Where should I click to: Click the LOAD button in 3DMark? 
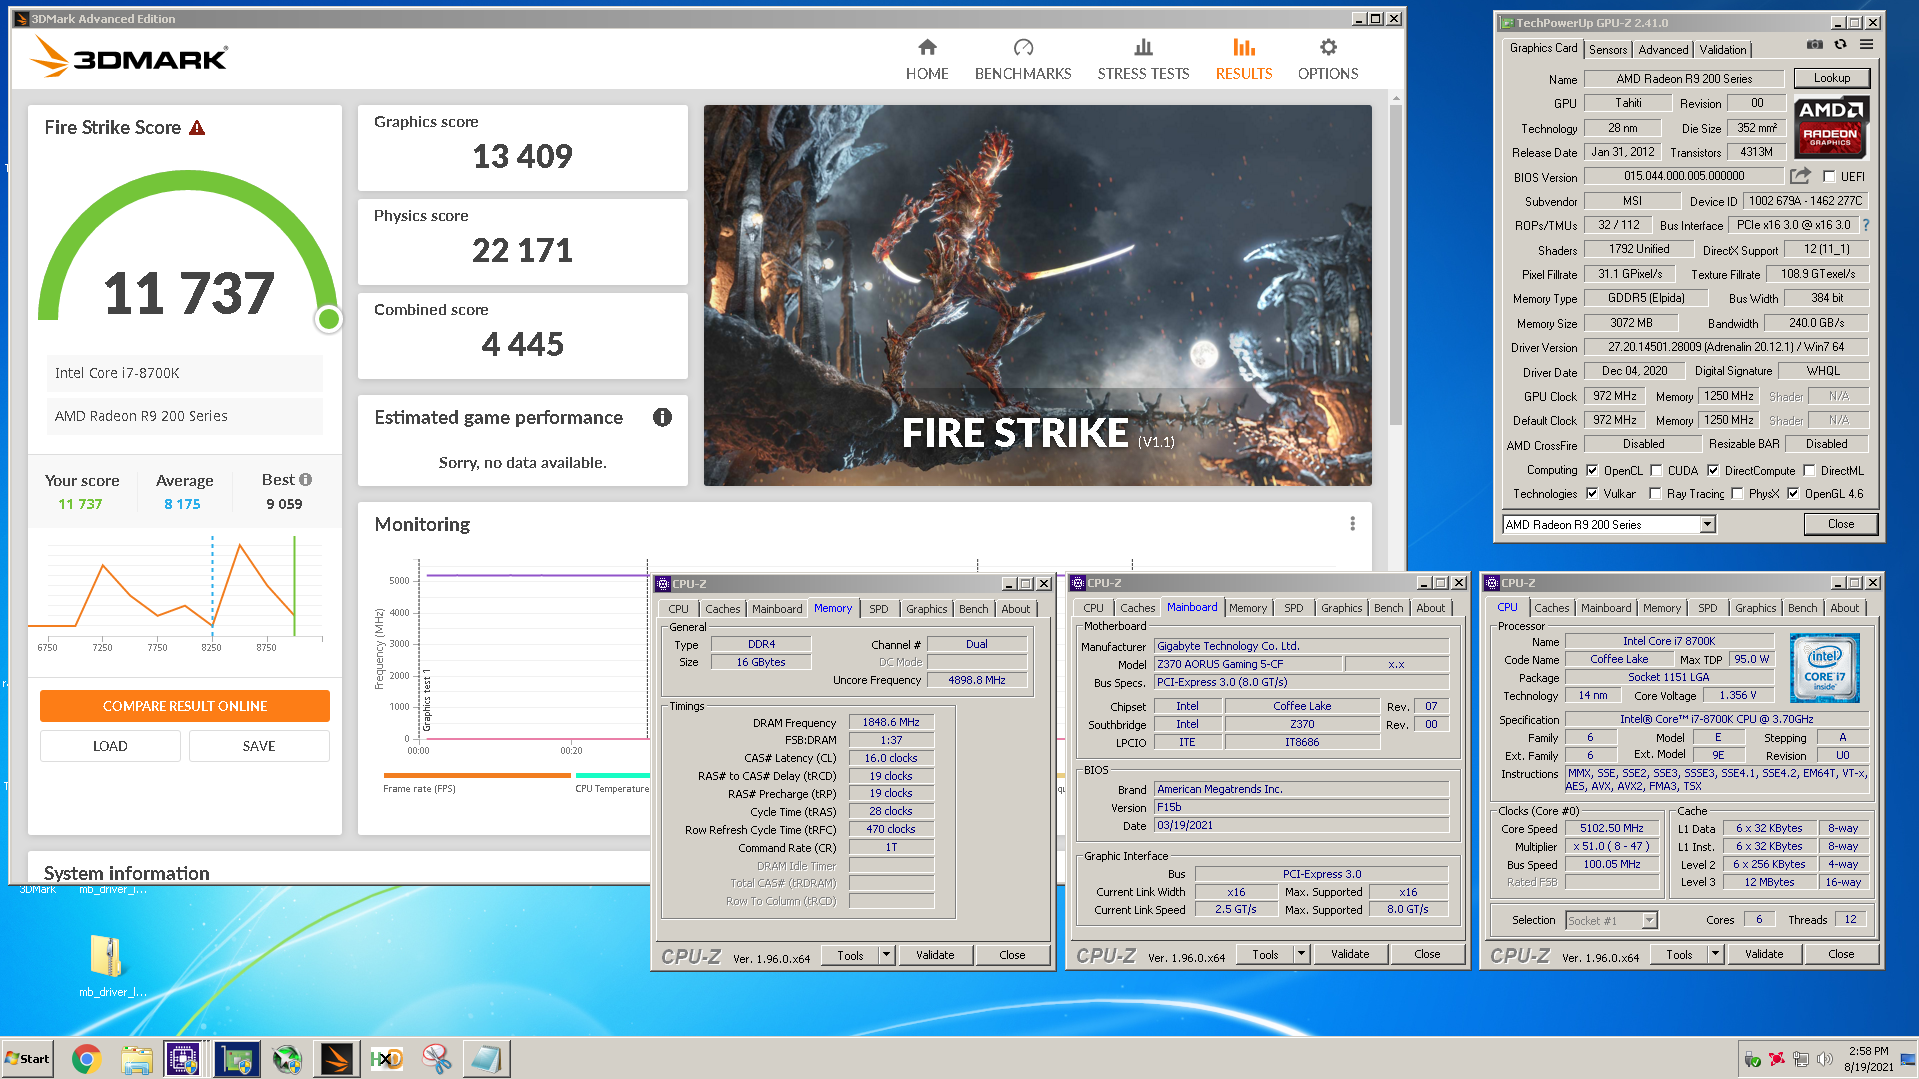110,746
